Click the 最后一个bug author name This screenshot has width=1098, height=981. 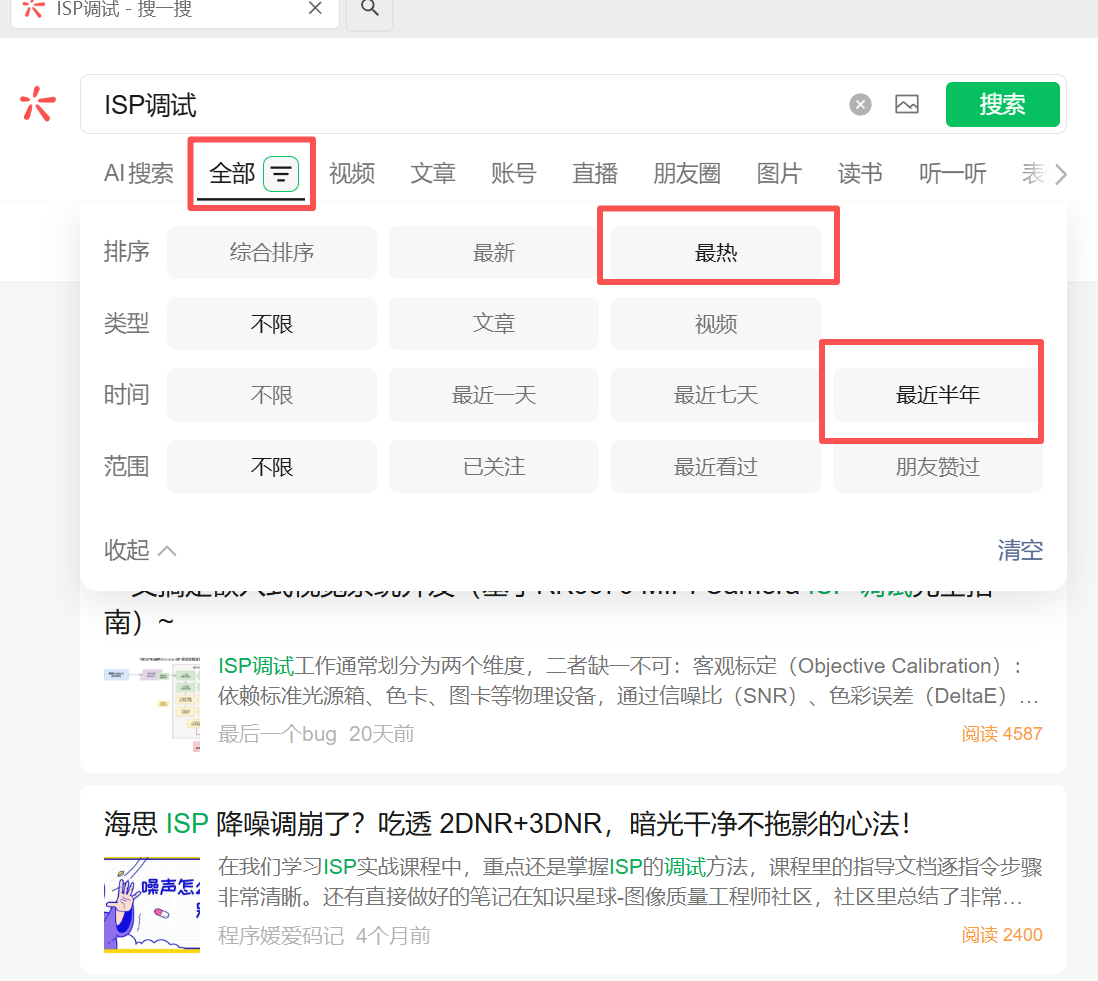click(277, 734)
